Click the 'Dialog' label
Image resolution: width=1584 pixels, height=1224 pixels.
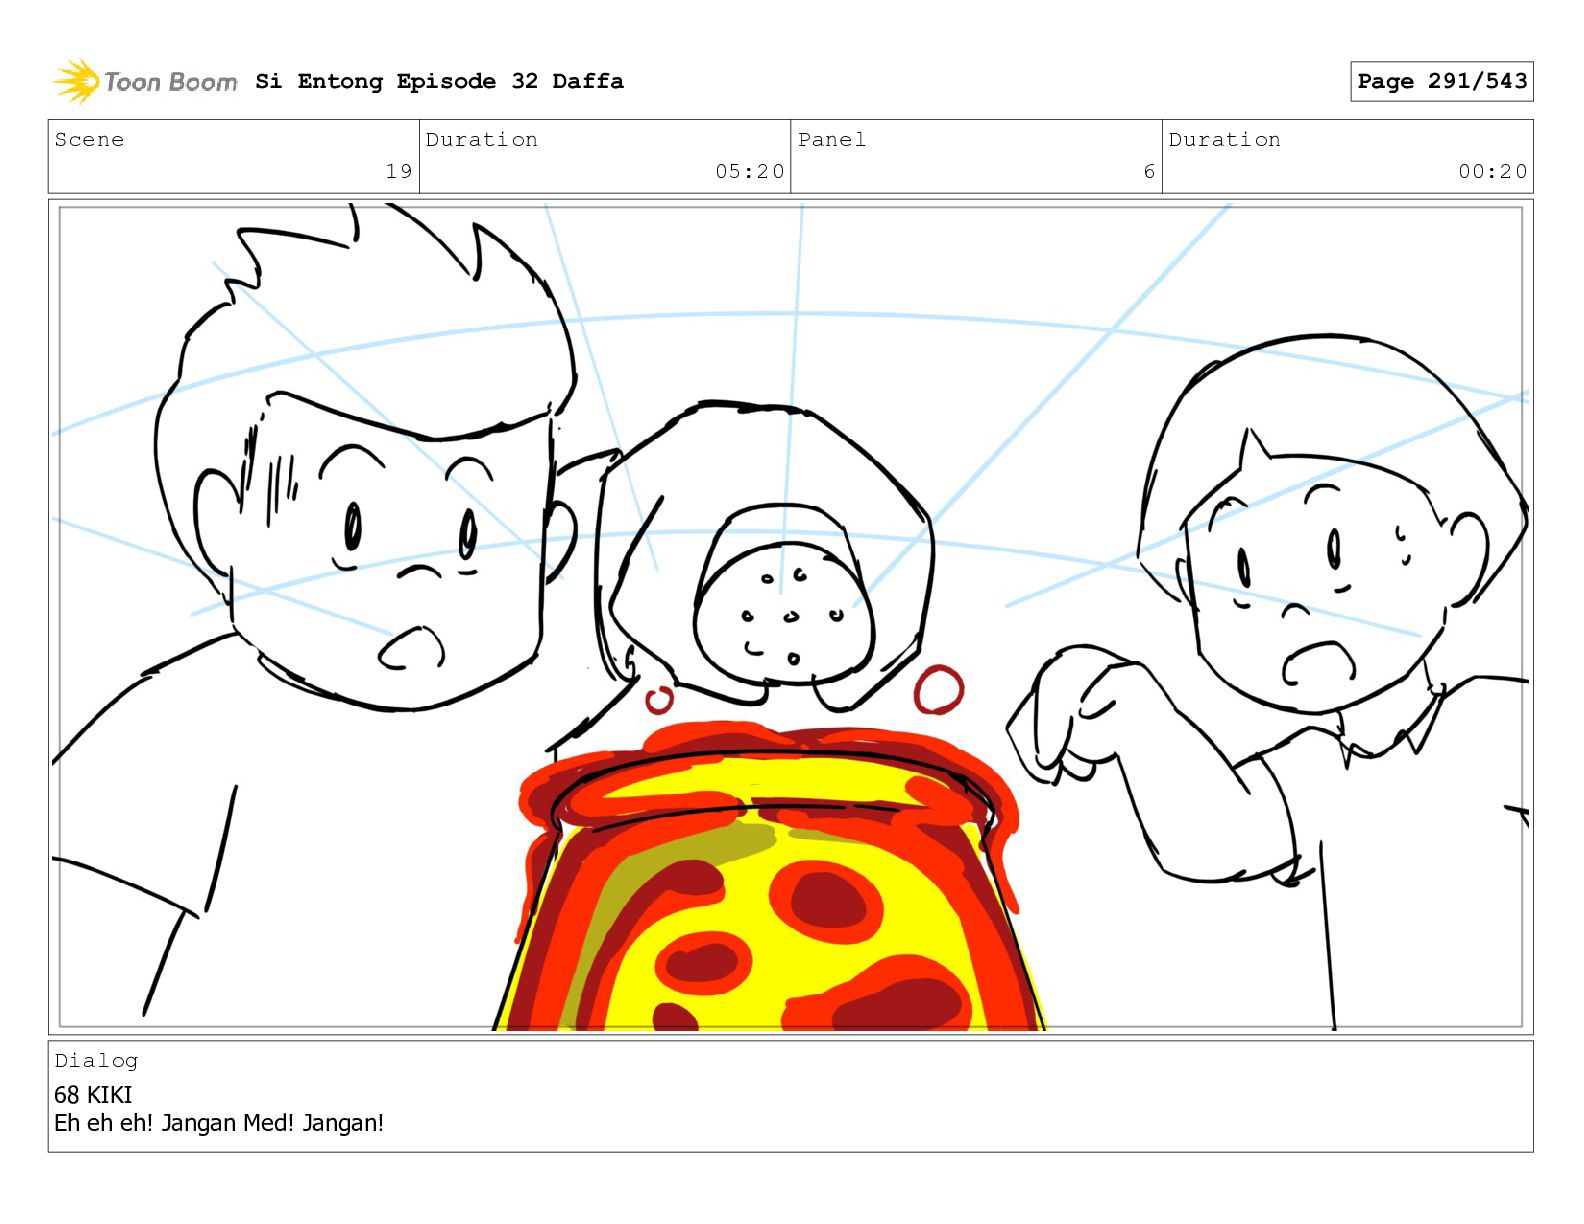click(96, 1060)
